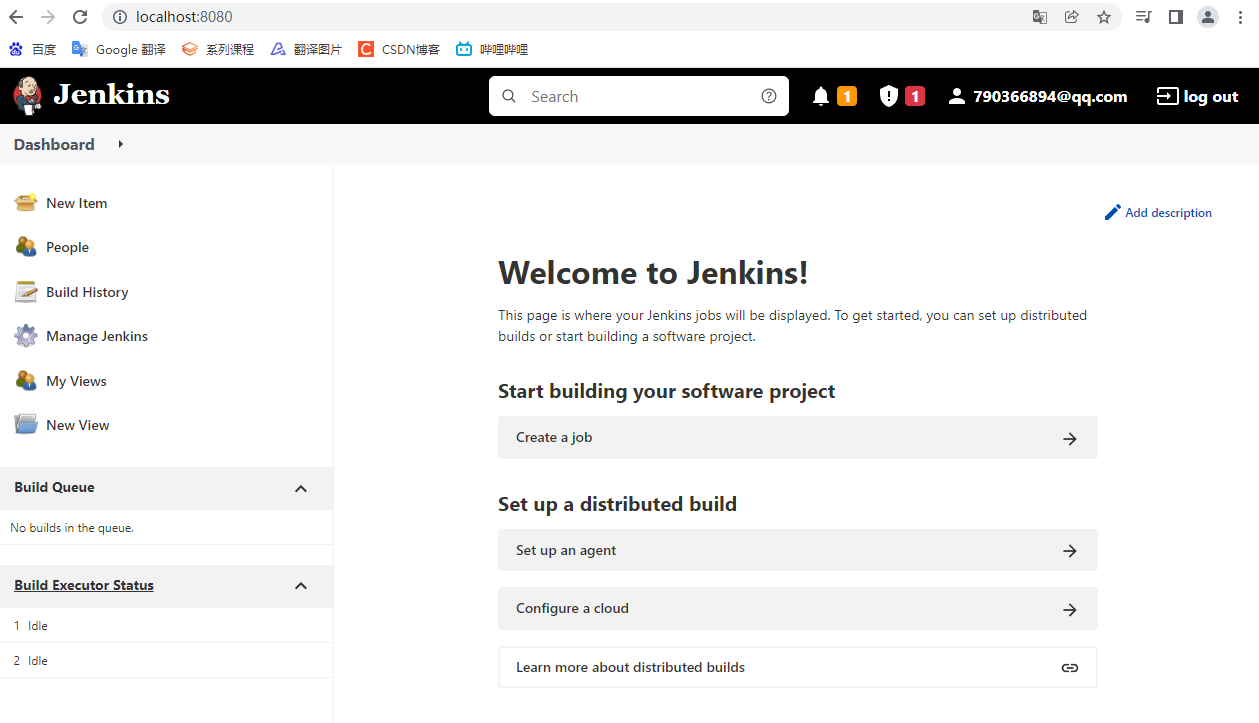The width and height of the screenshot is (1259, 723).
Task: Click in the Jenkins Search field
Action: click(639, 96)
